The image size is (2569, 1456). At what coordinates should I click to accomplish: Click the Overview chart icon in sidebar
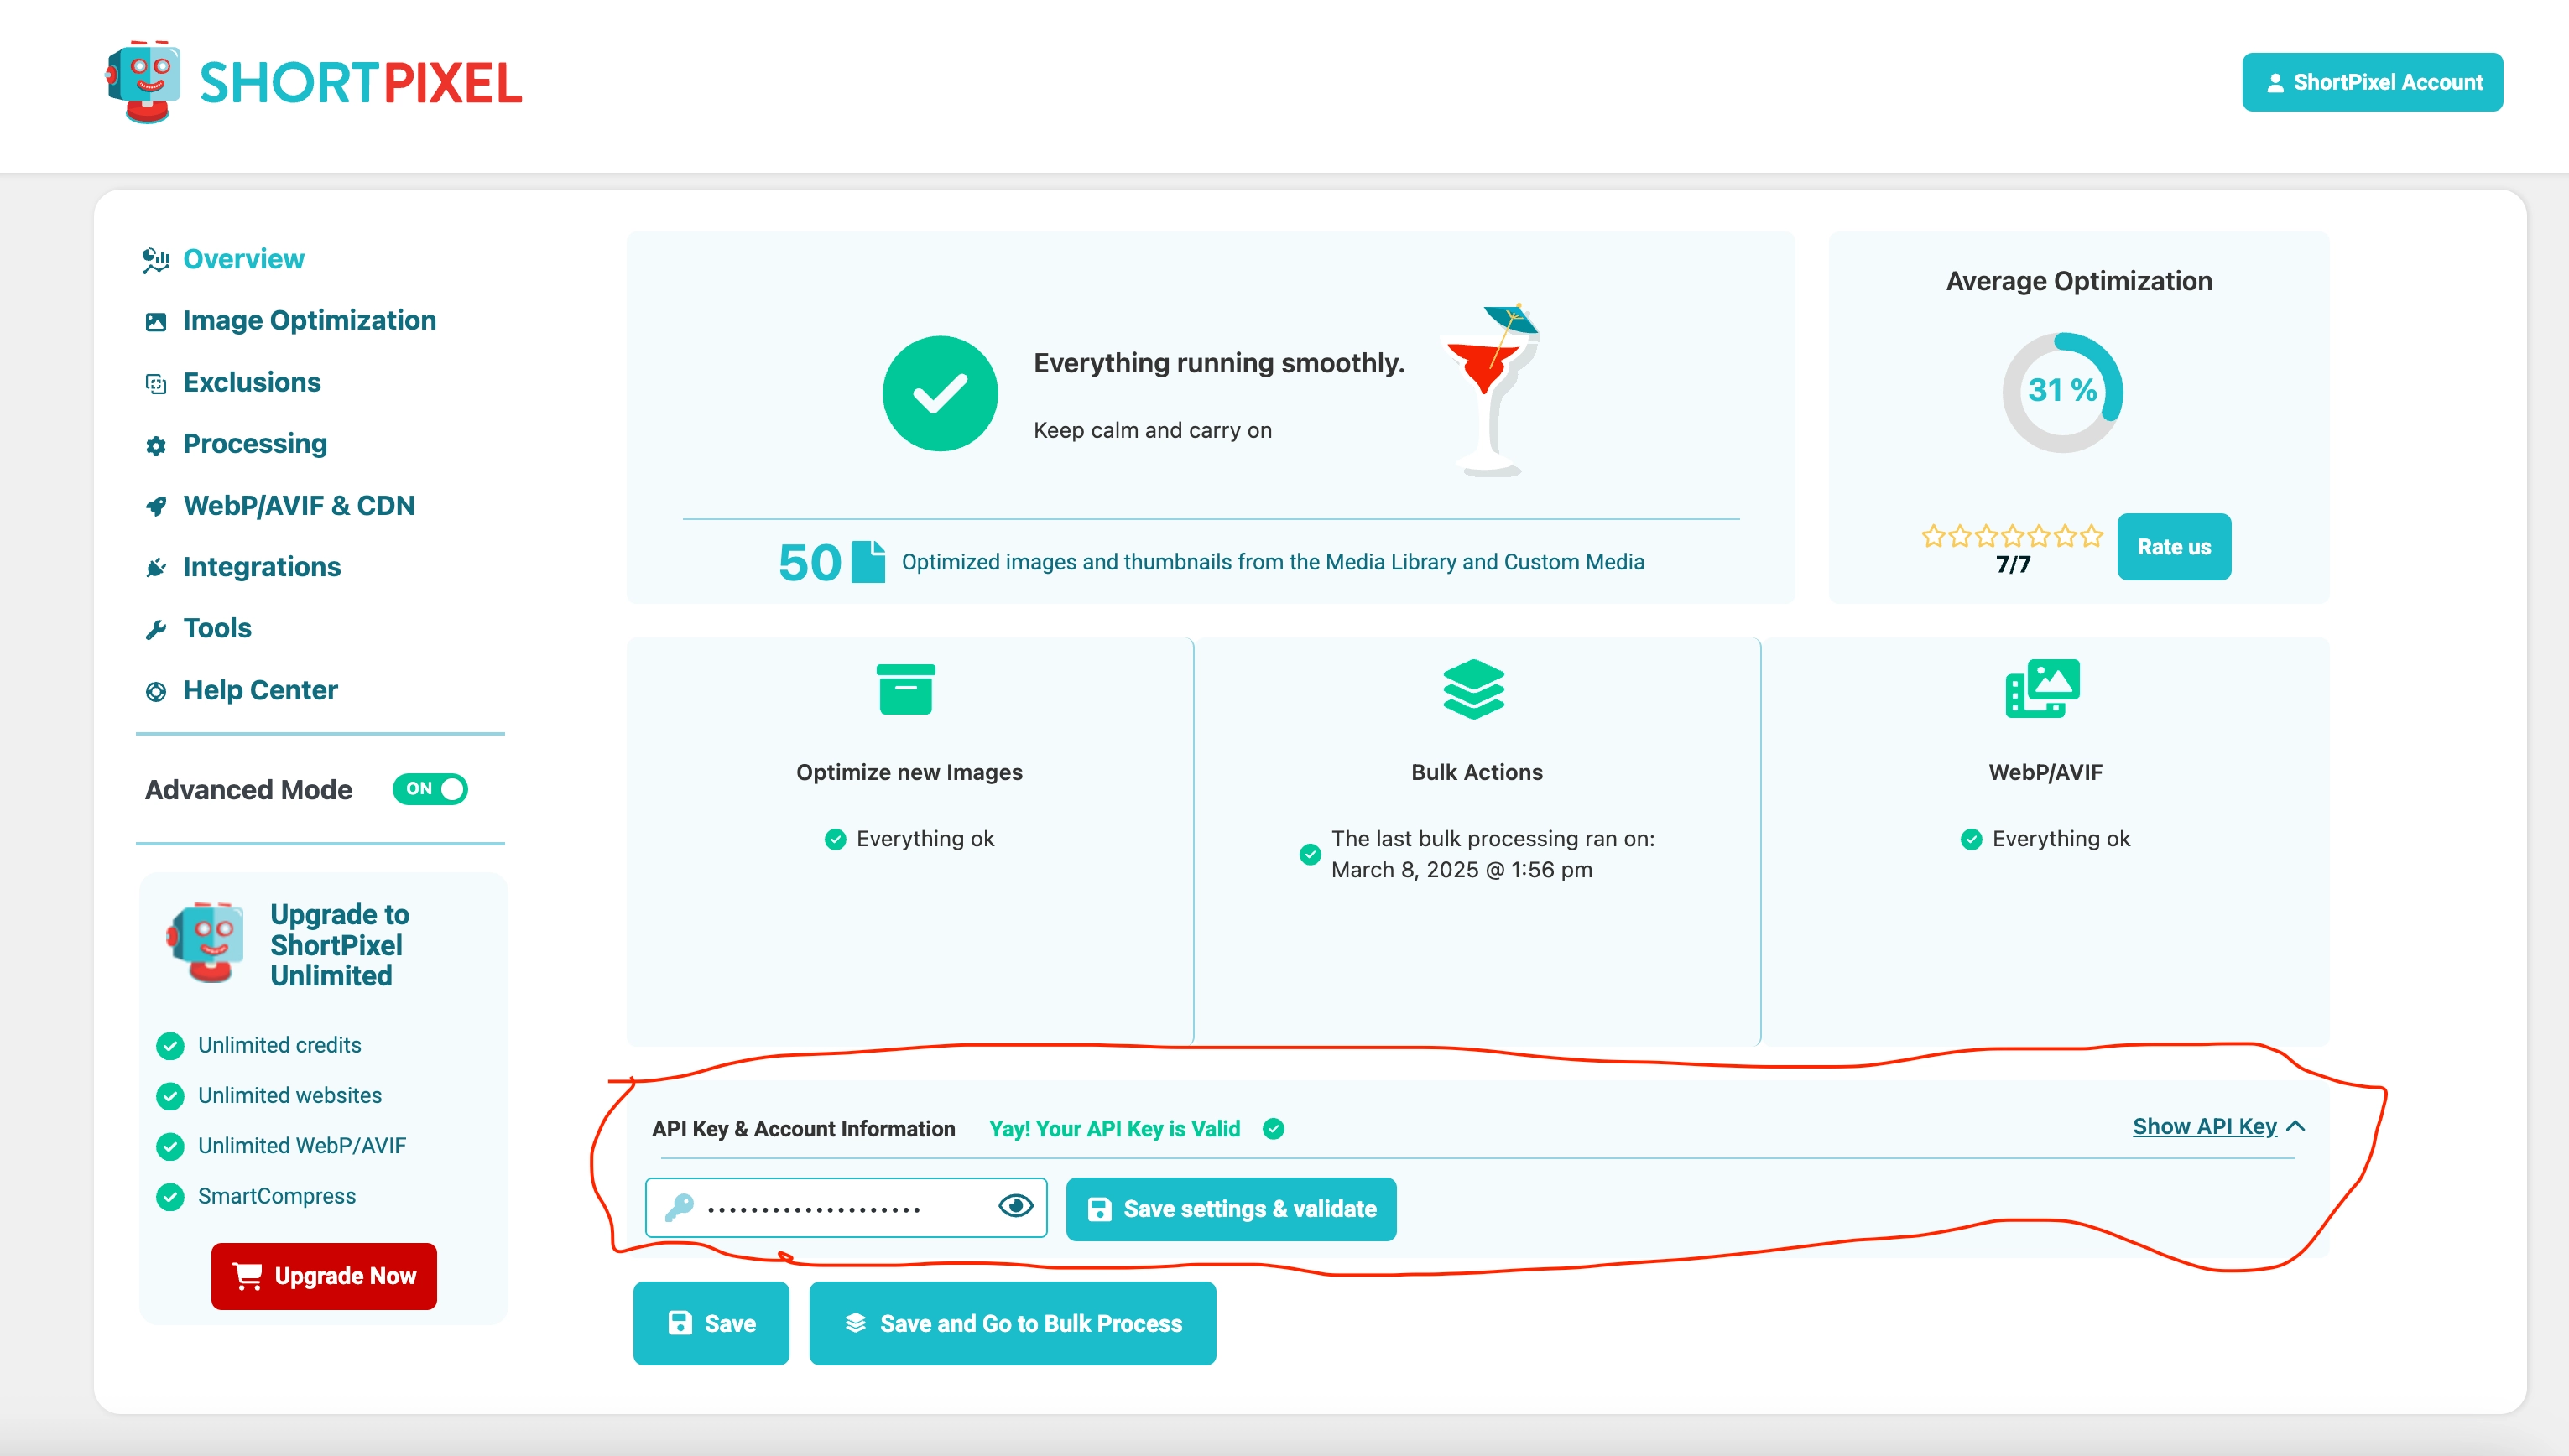coord(155,260)
